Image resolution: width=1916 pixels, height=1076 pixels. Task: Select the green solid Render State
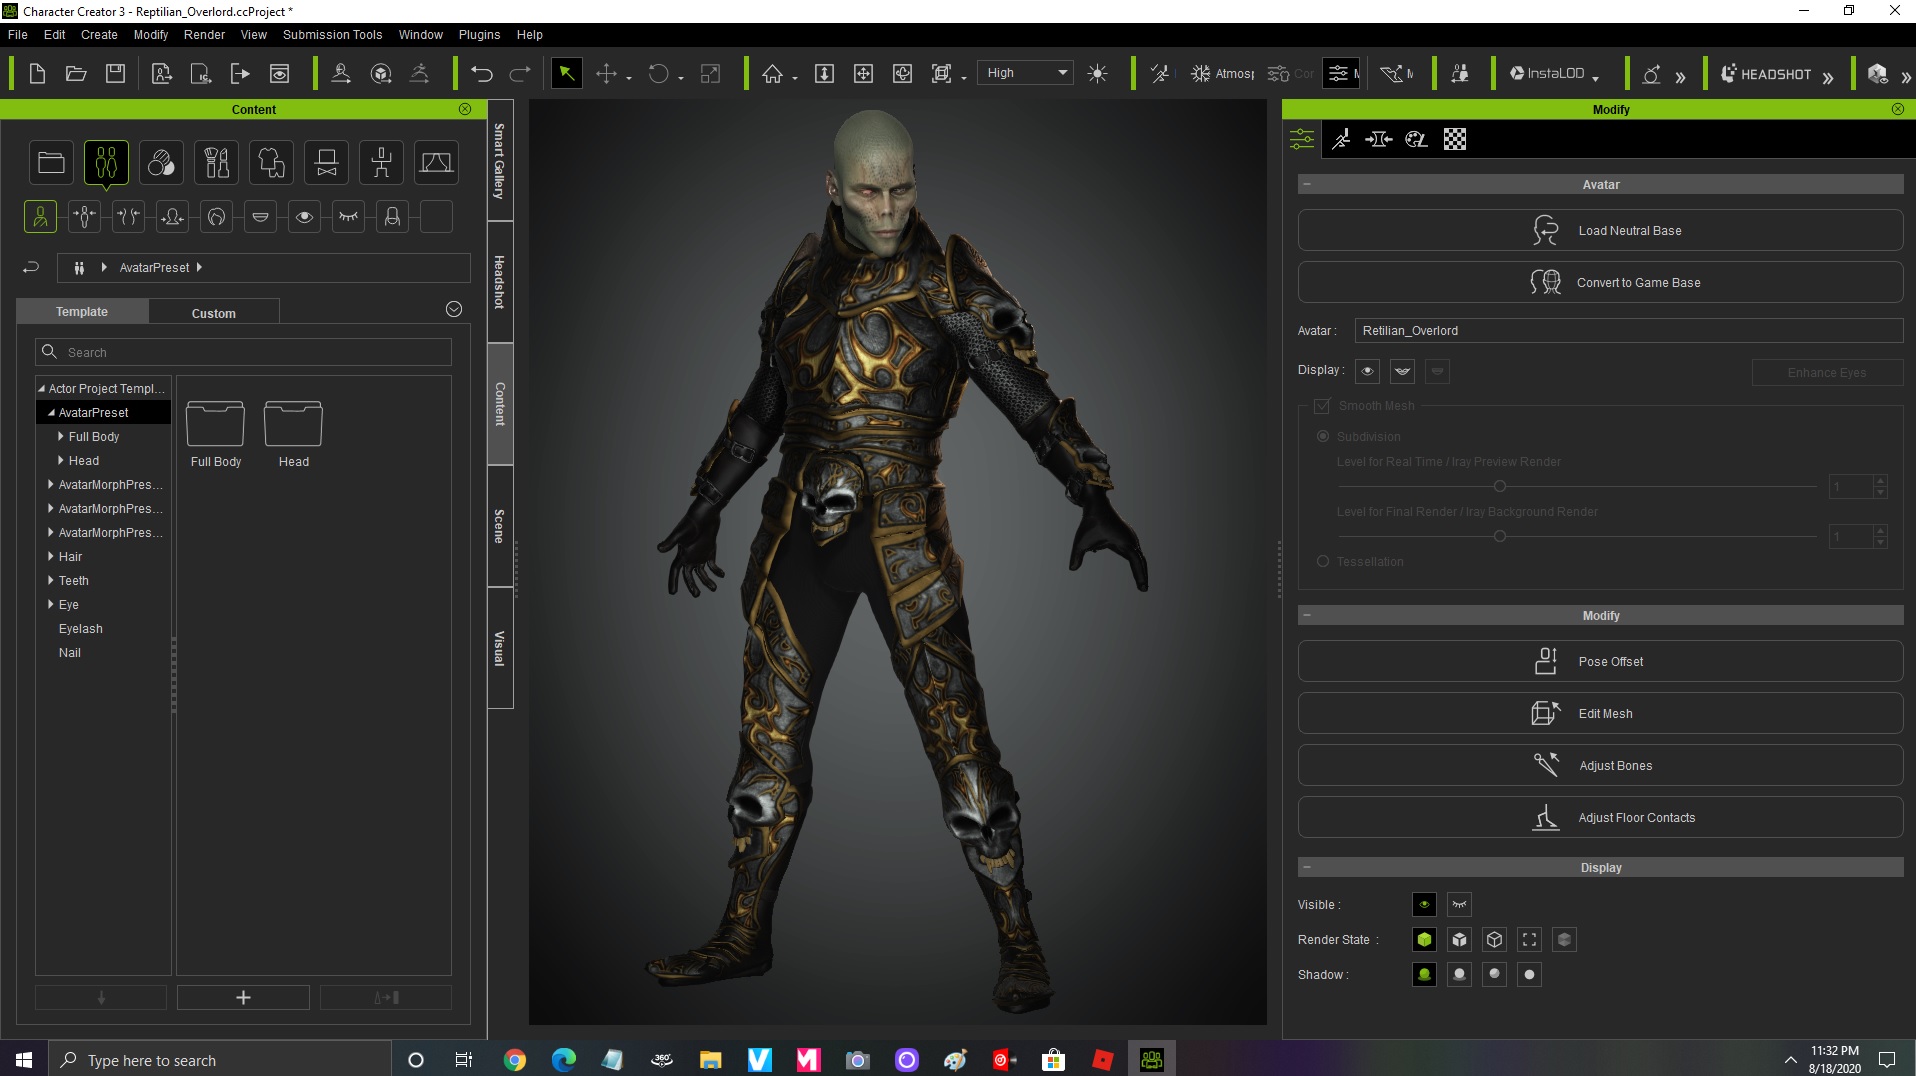pyautogui.click(x=1424, y=939)
